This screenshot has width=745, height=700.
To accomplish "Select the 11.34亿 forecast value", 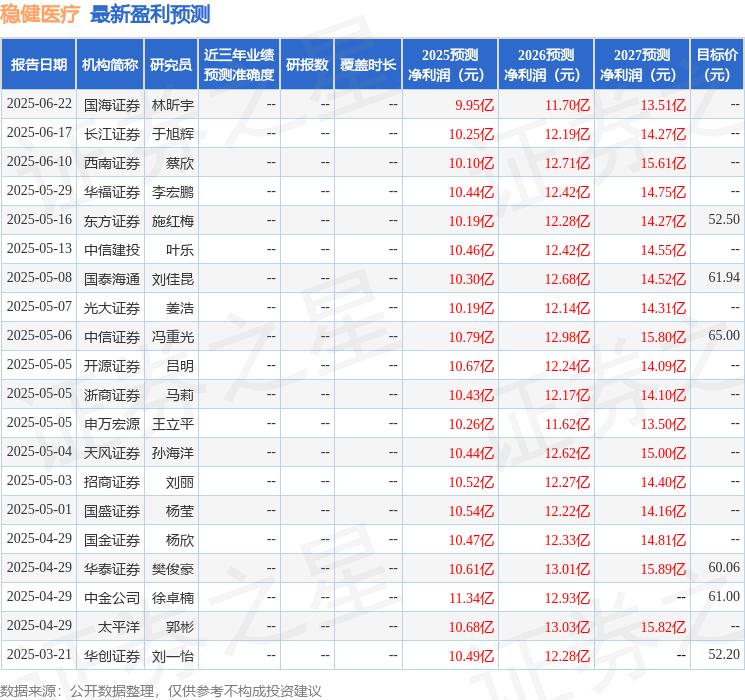I will (x=471, y=598).
